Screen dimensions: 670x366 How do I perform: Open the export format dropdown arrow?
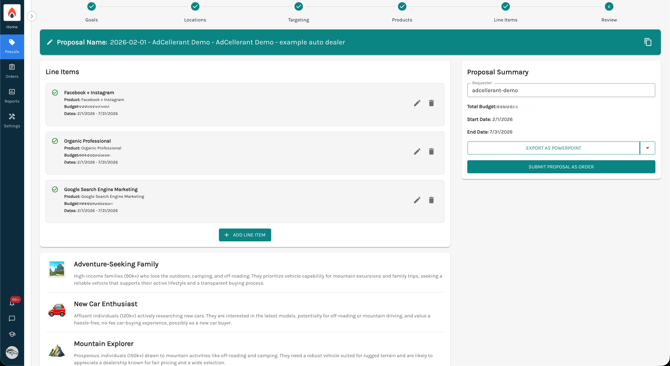point(647,148)
